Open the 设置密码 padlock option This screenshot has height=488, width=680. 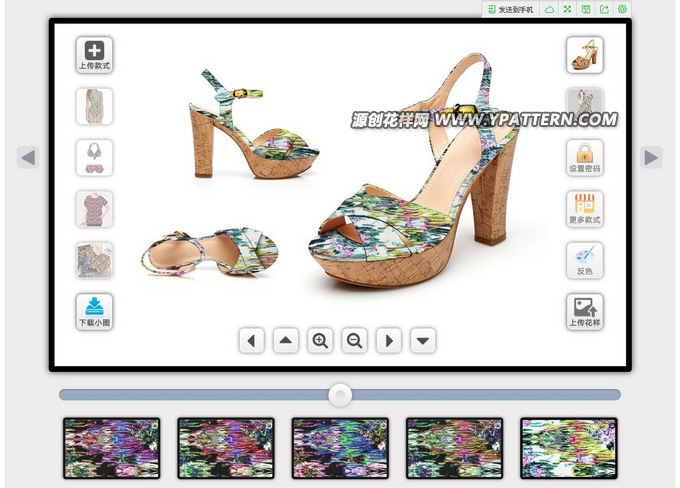pyautogui.click(x=584, y=157)
